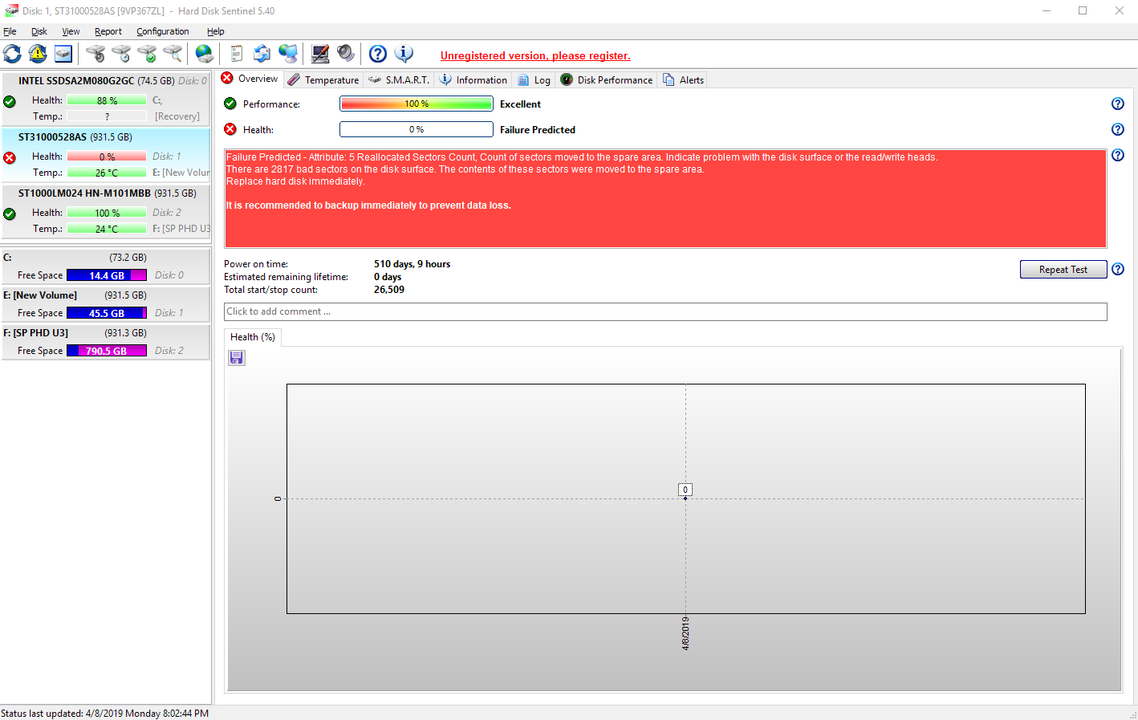Screen dimensions: 1138x720
Task: Switch to the S.M.A.R.T. tab
Action: pos(398,80)
